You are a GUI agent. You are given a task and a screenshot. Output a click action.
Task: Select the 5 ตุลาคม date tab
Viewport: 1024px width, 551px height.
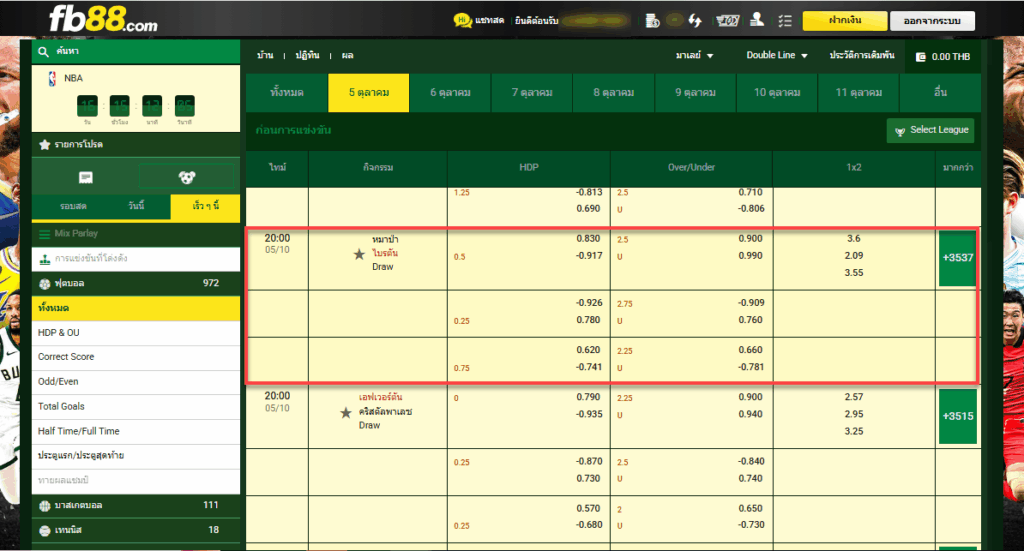[x=369, y=93]
